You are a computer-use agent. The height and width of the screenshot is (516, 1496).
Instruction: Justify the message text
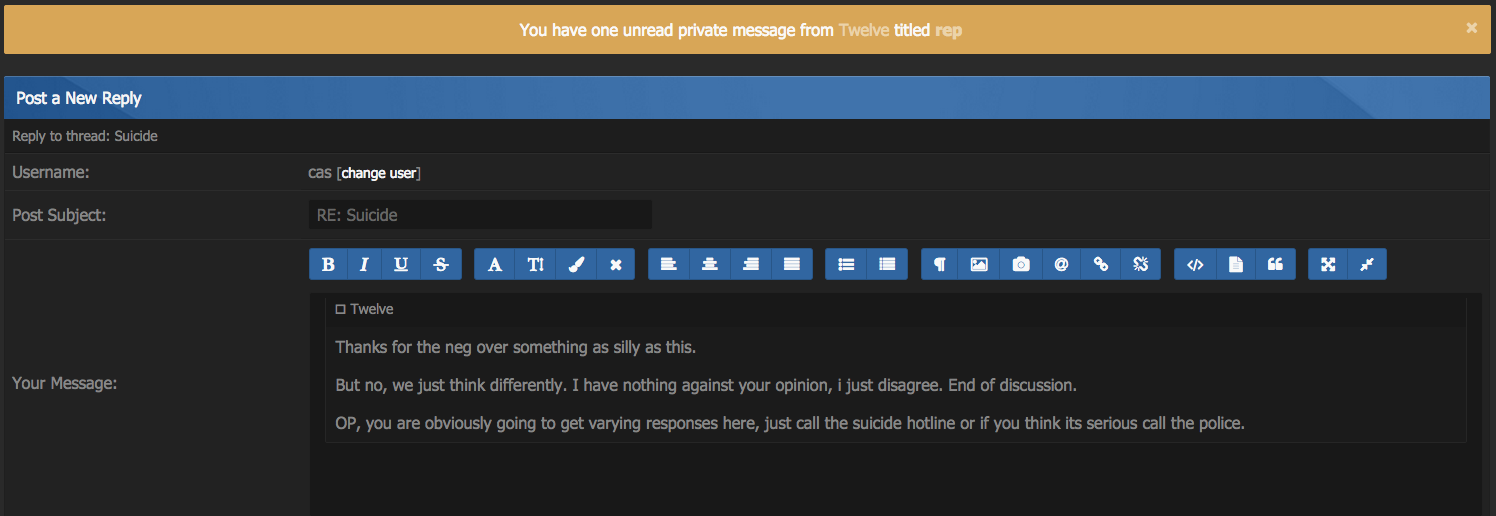[792, 264]
